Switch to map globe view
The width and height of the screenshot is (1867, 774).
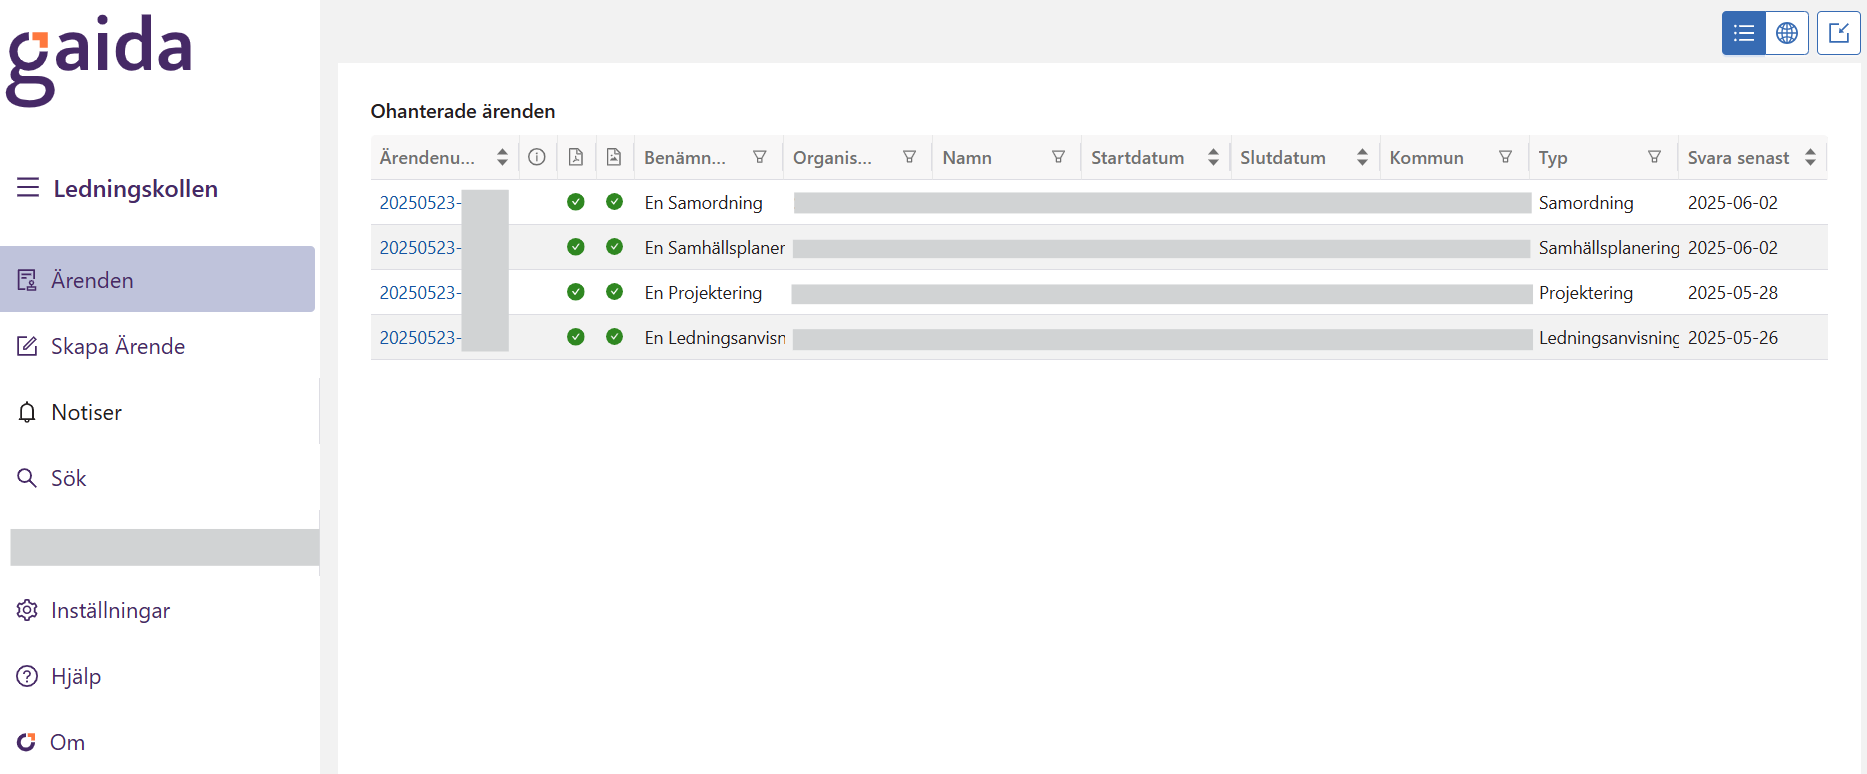[x=1787, y=33]
